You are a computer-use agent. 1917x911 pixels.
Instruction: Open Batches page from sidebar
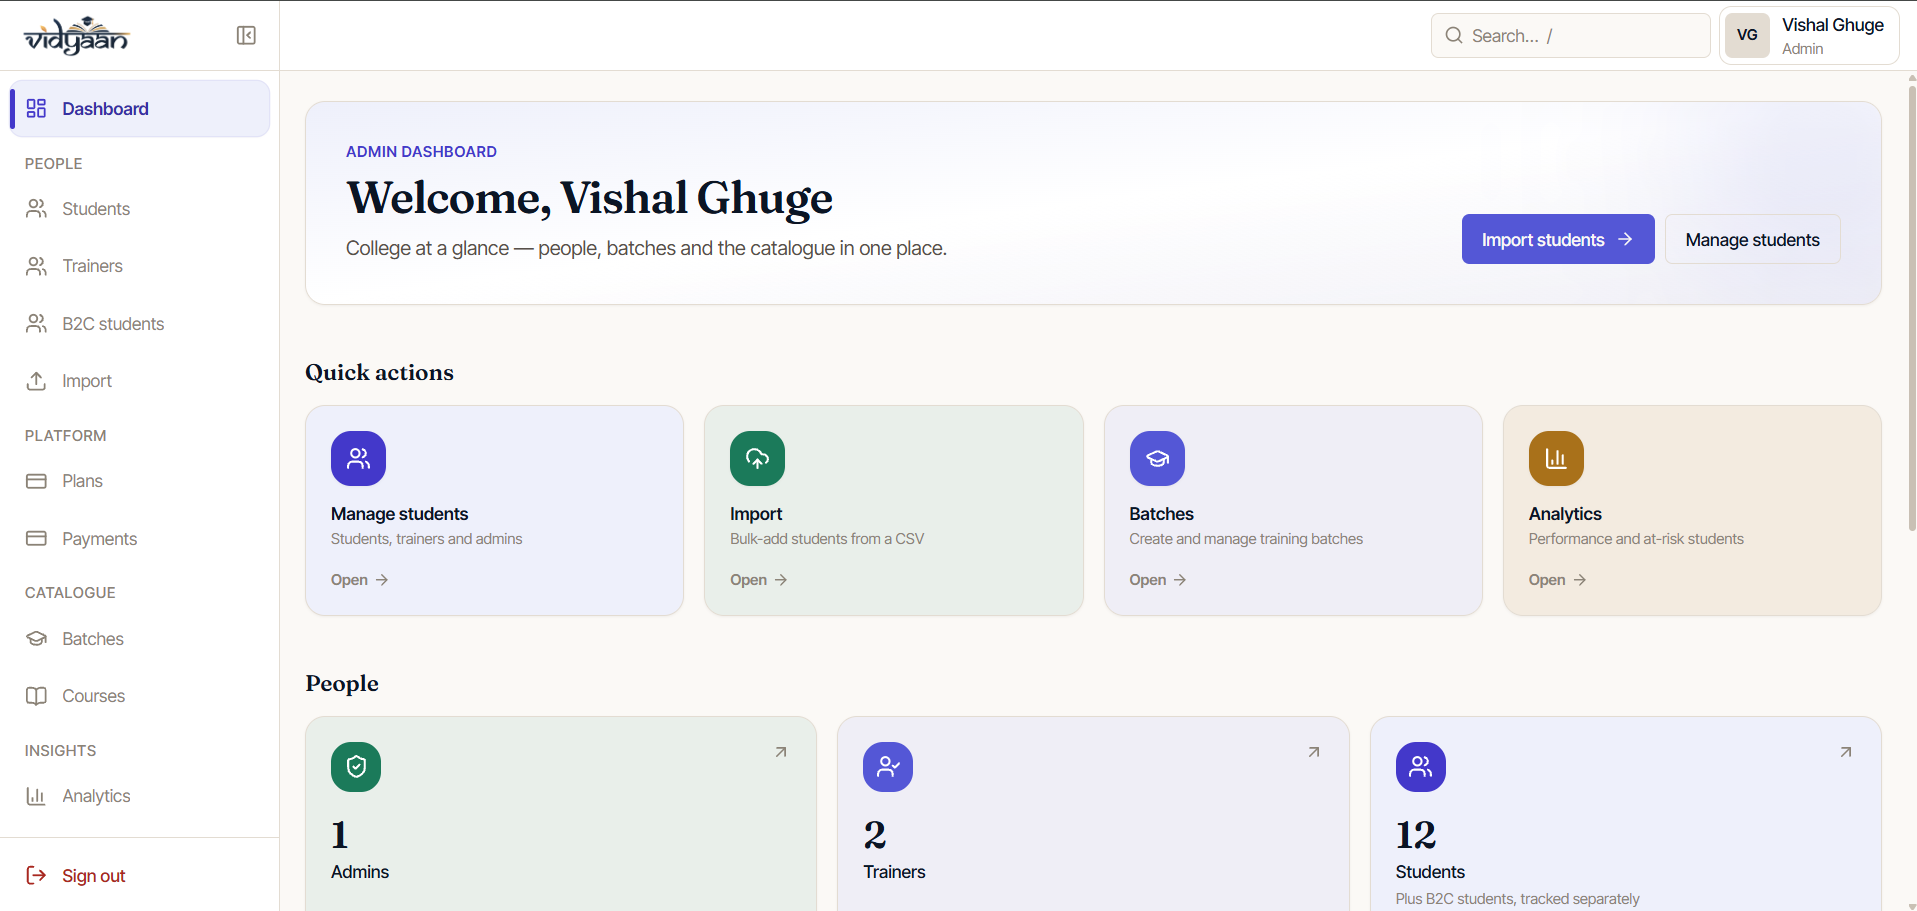click(x=140, y=638)
